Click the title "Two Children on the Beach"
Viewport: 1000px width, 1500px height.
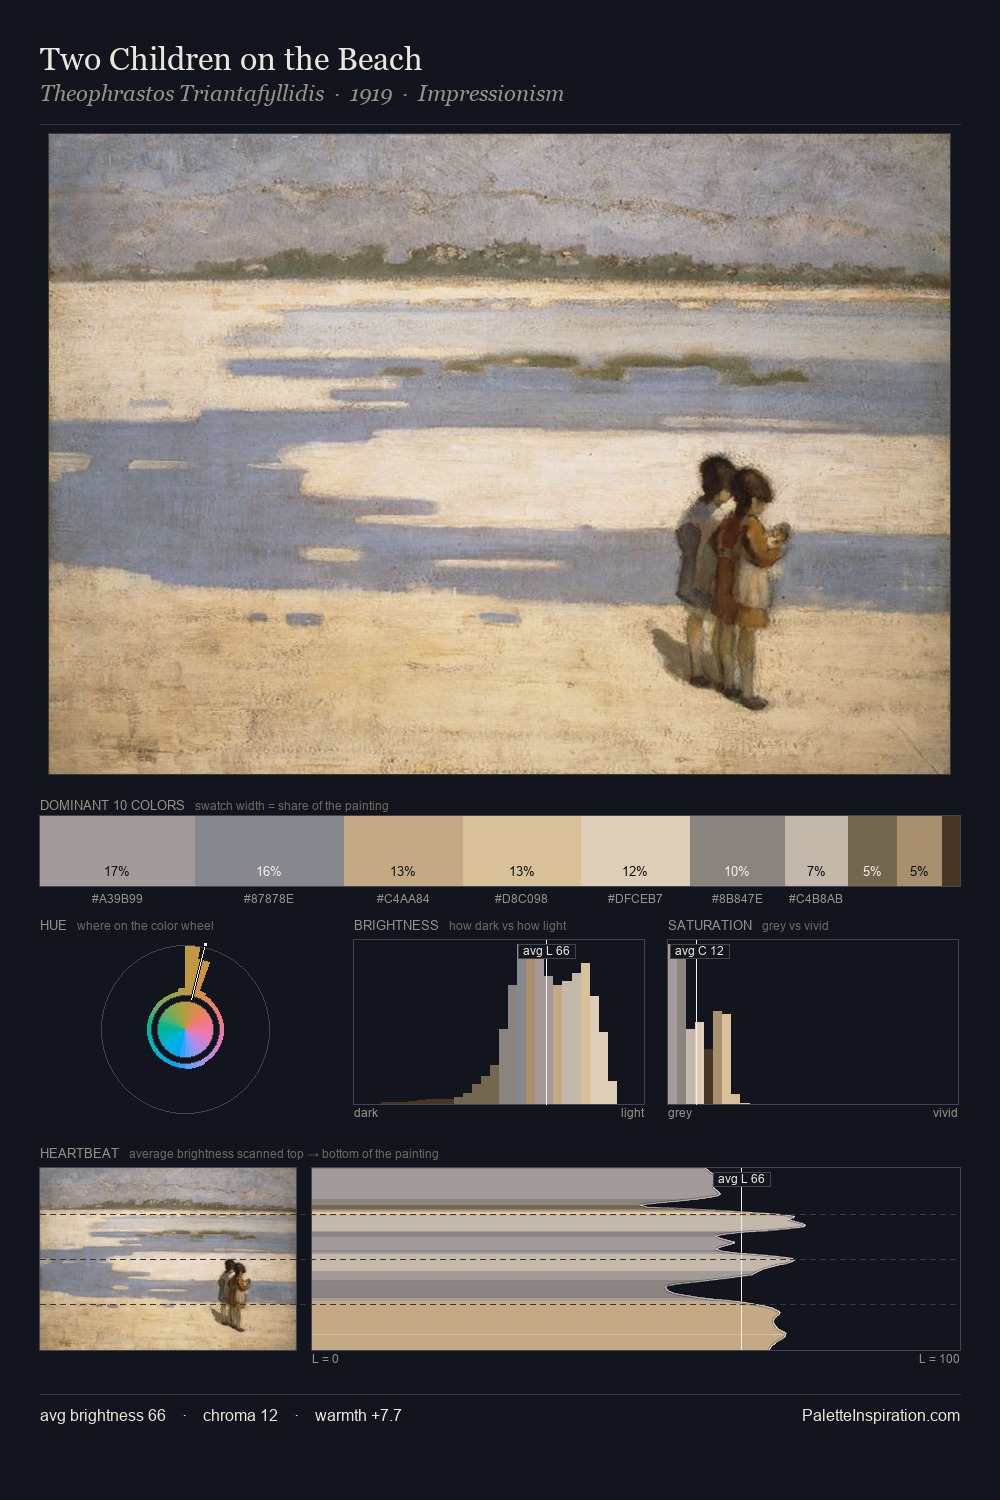coord(231,59)
